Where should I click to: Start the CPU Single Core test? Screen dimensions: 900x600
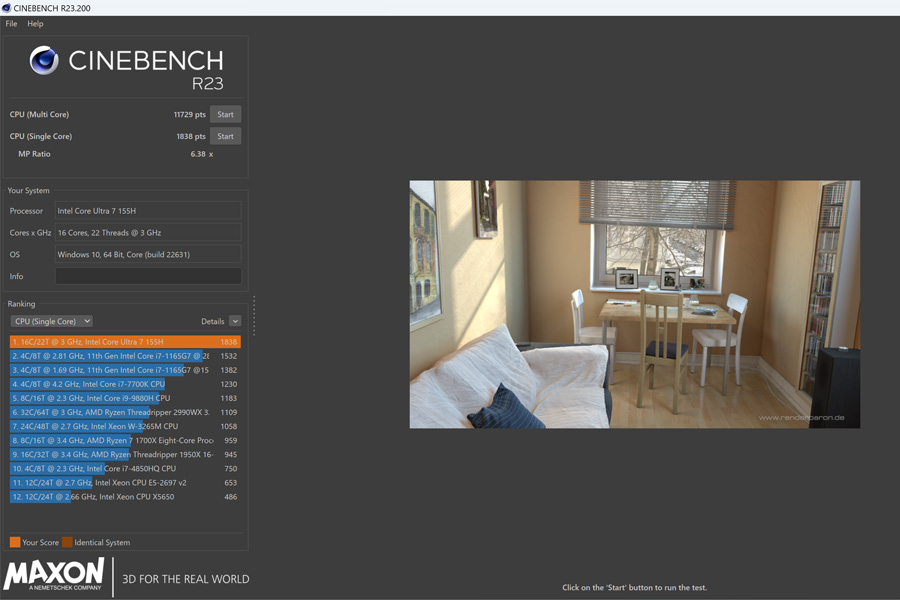(225, 136)
